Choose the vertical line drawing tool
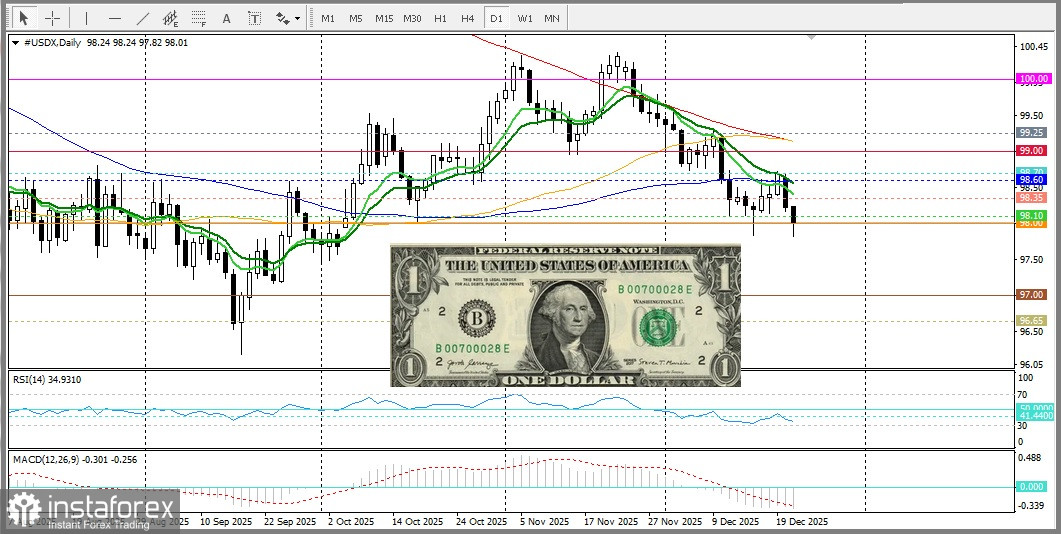Screen dimensions: 1061x534 [x=86, y=18]
